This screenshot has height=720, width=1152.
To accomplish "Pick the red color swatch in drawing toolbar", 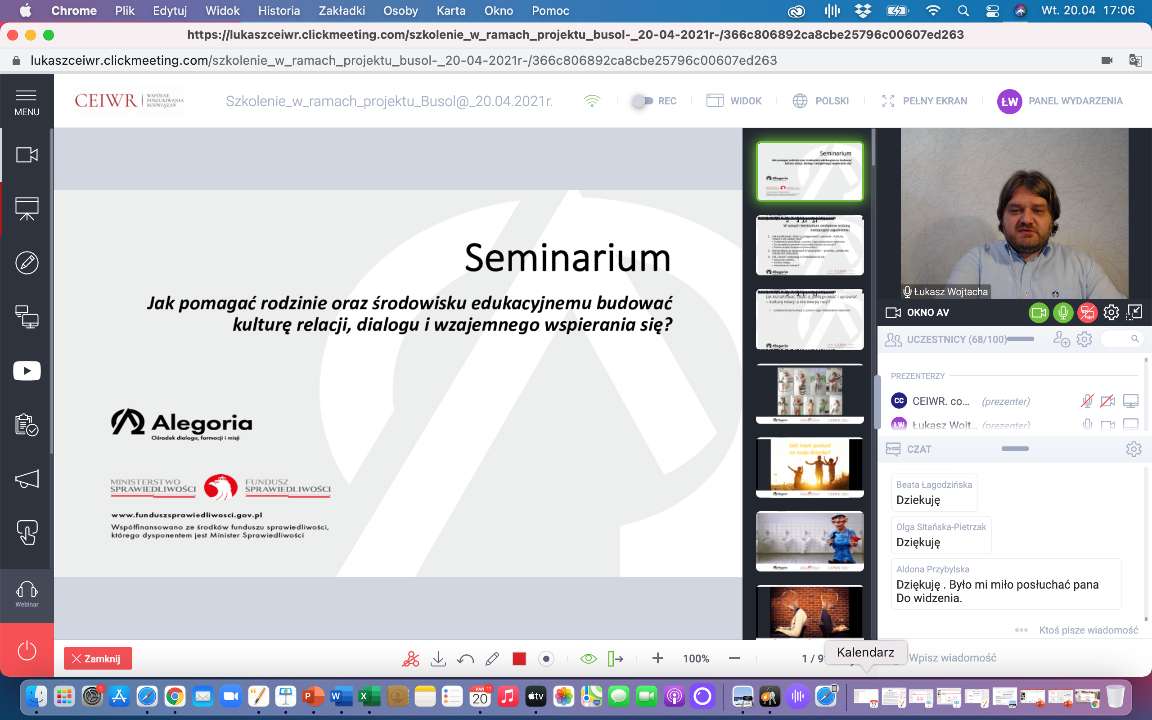I will point(519,659).
